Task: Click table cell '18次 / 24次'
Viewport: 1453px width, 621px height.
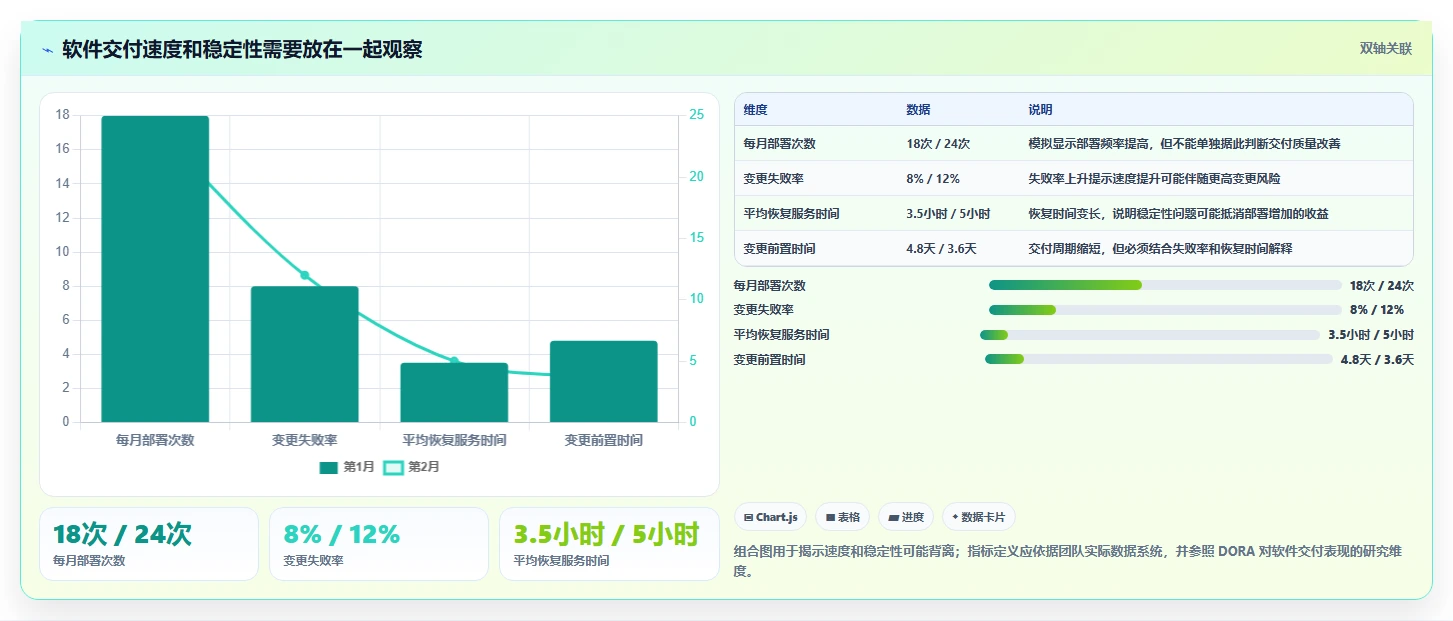Action: coord(938,144)
